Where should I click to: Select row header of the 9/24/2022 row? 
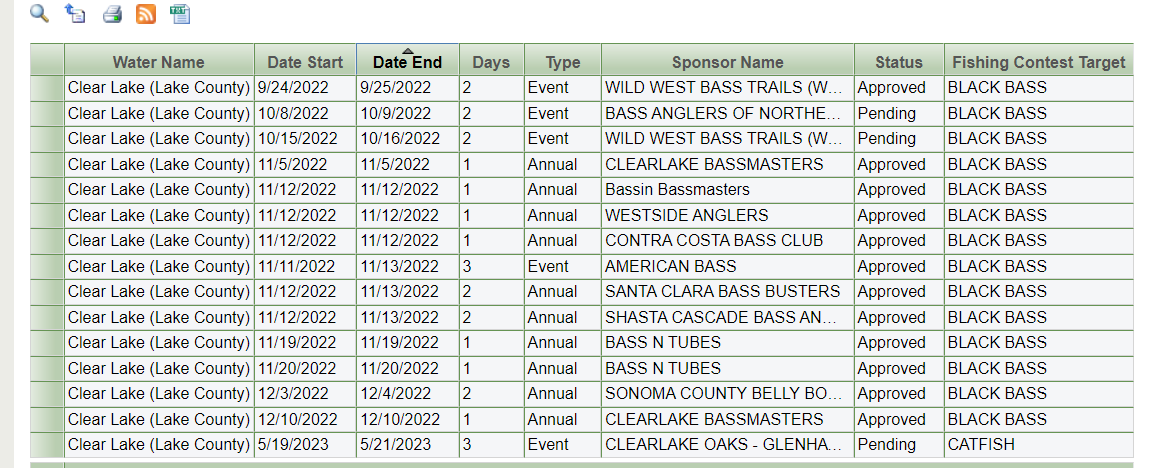click(47, 88)
